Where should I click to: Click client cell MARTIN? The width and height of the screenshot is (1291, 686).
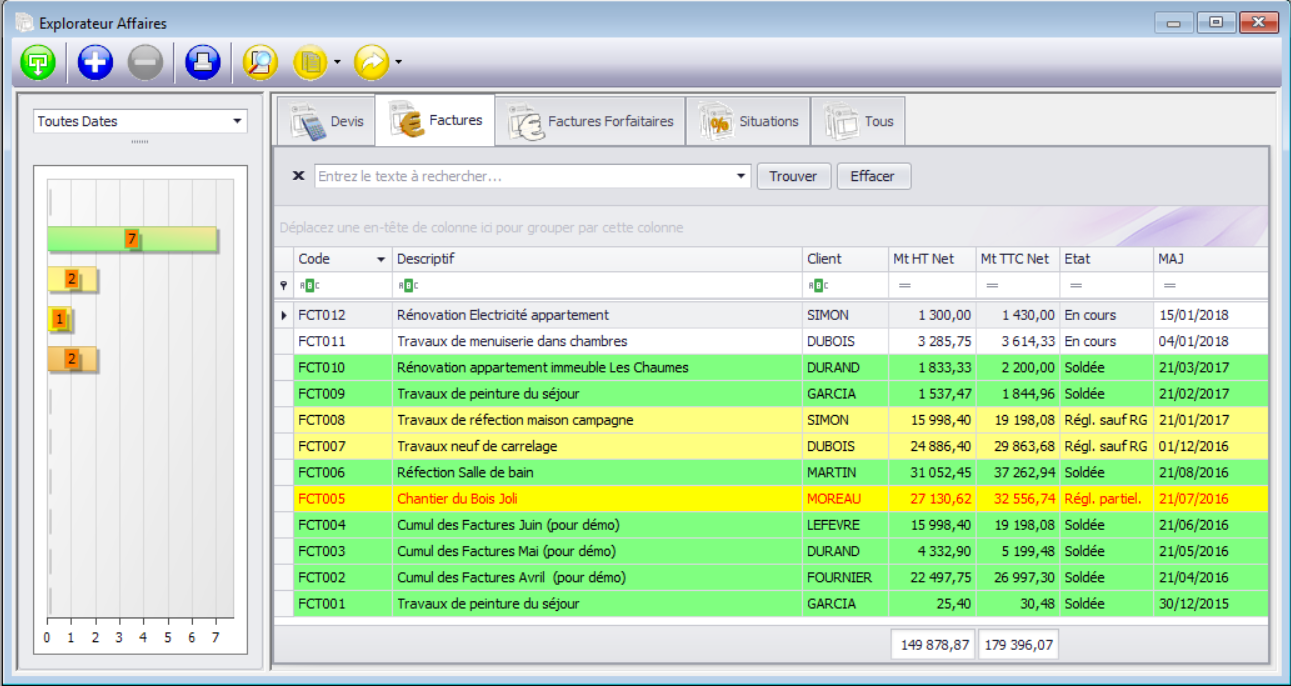(x=845, y=472)
